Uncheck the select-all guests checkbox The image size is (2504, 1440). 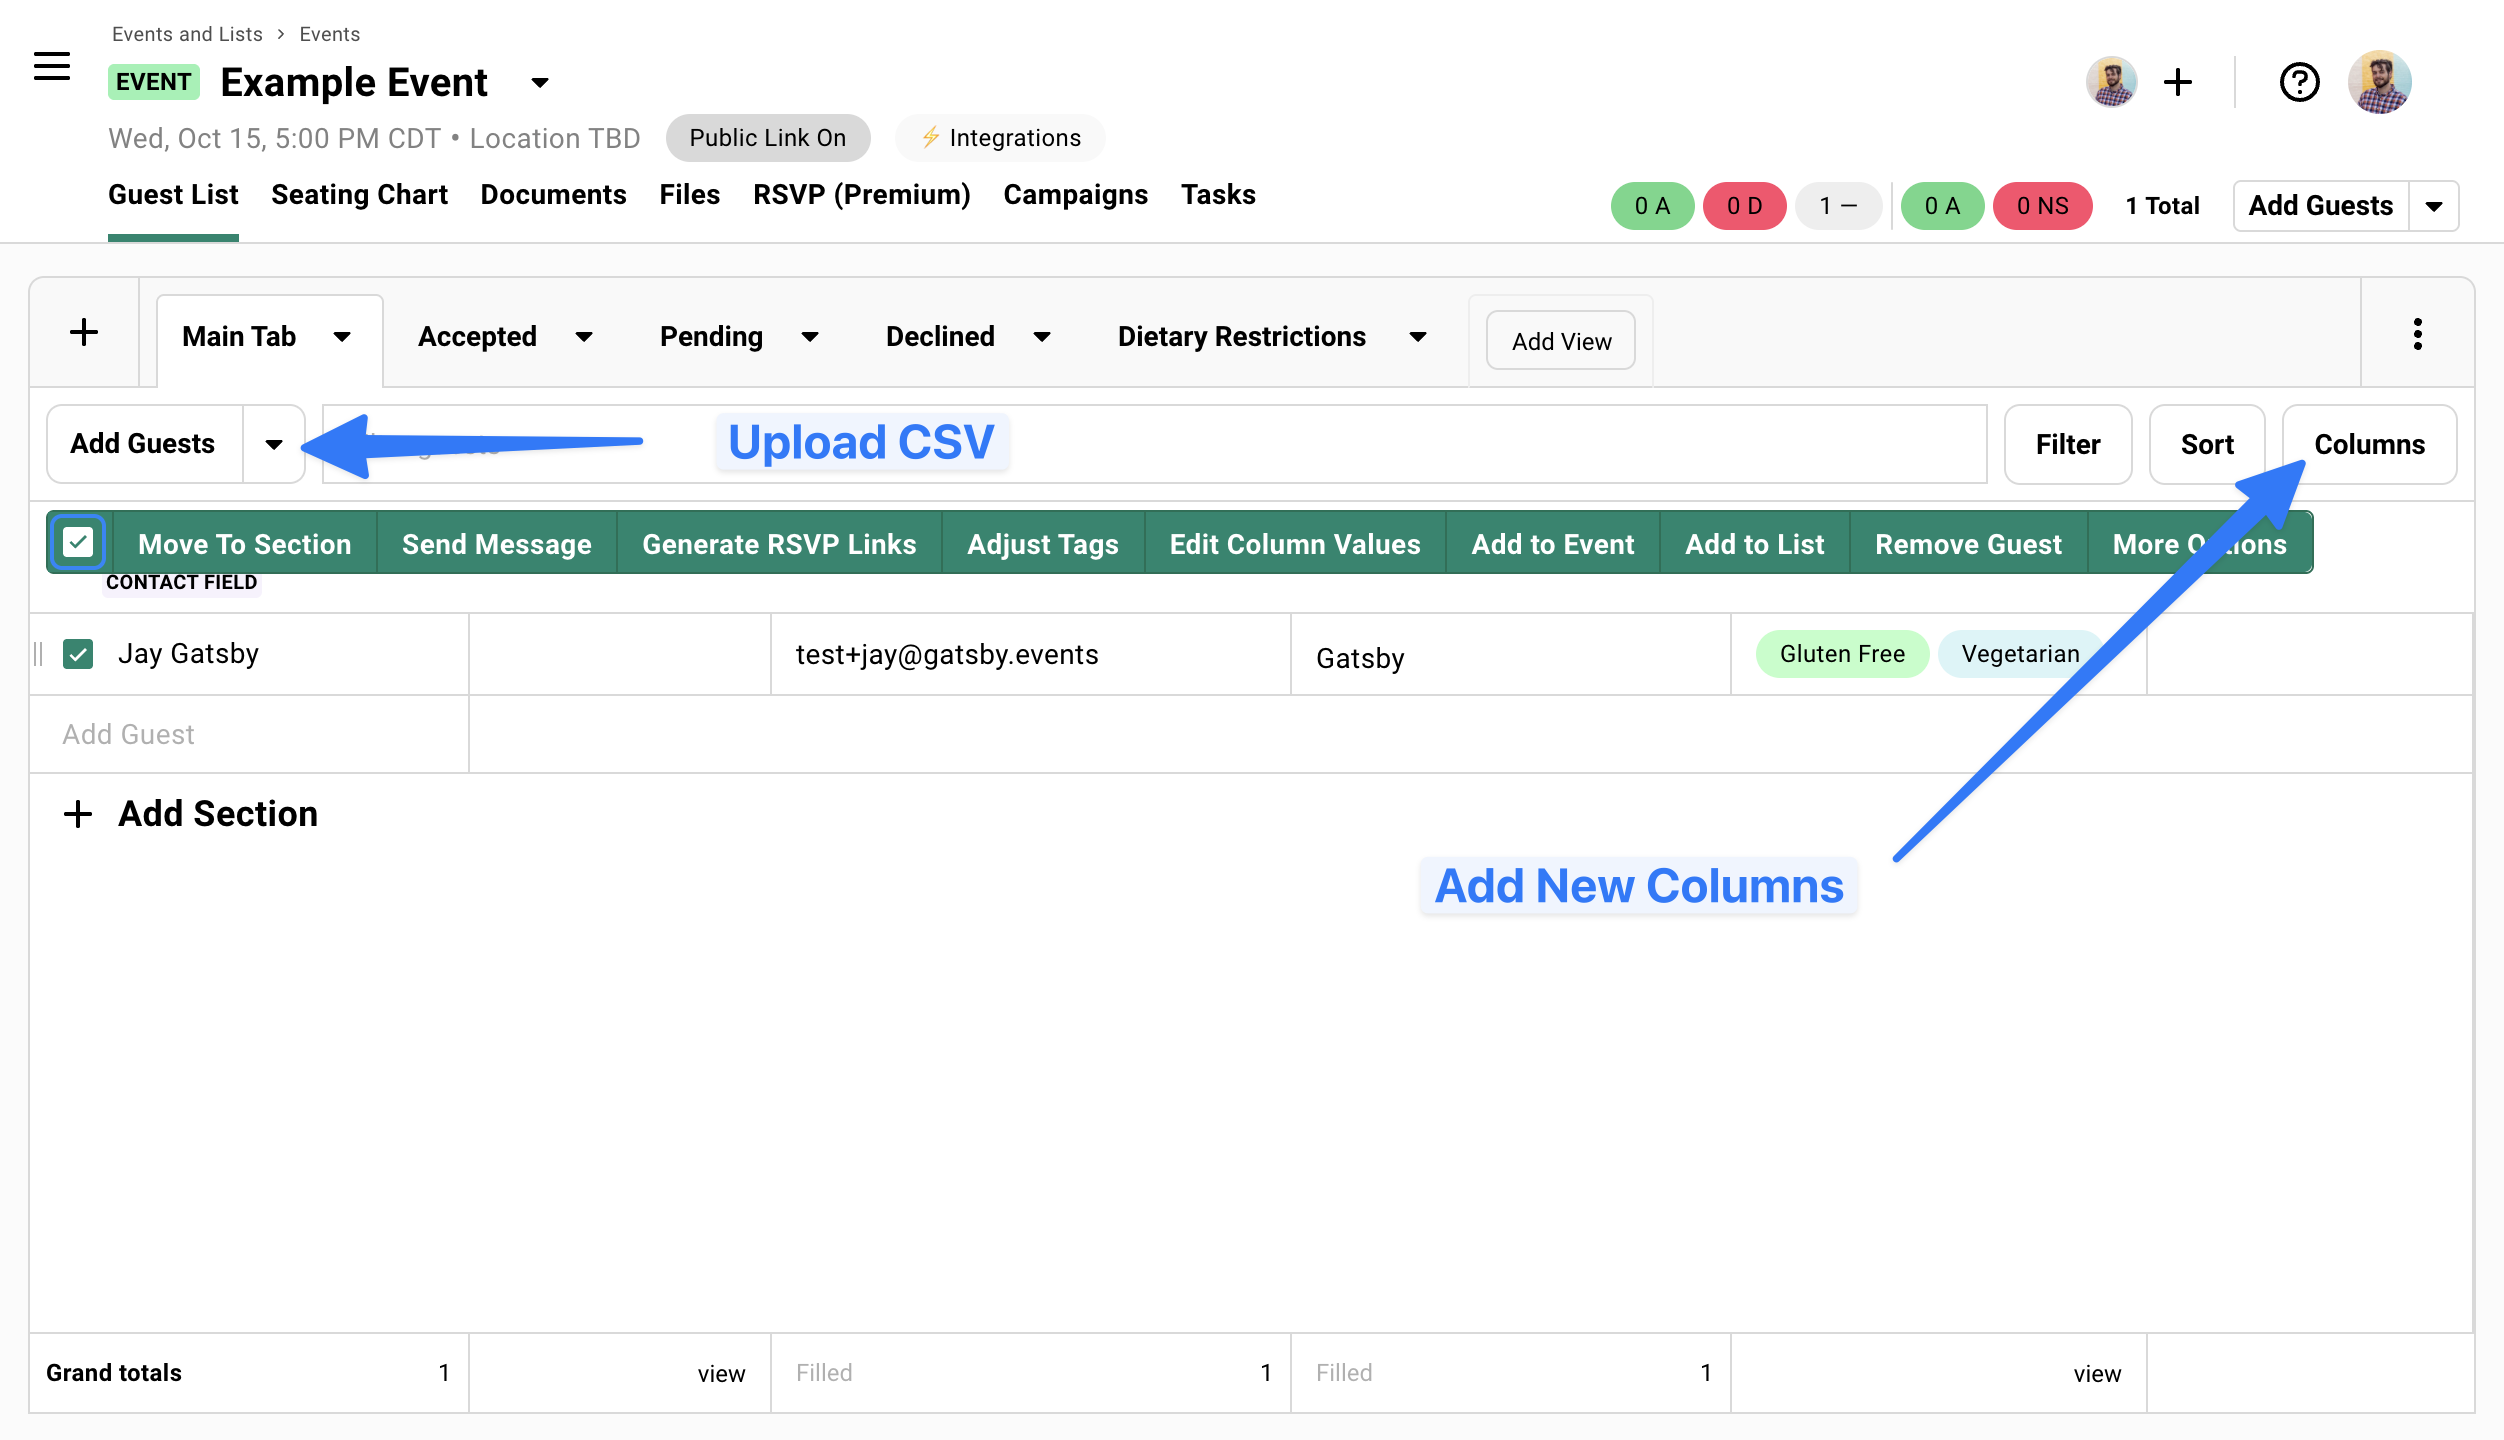click(x=78, y=542)
